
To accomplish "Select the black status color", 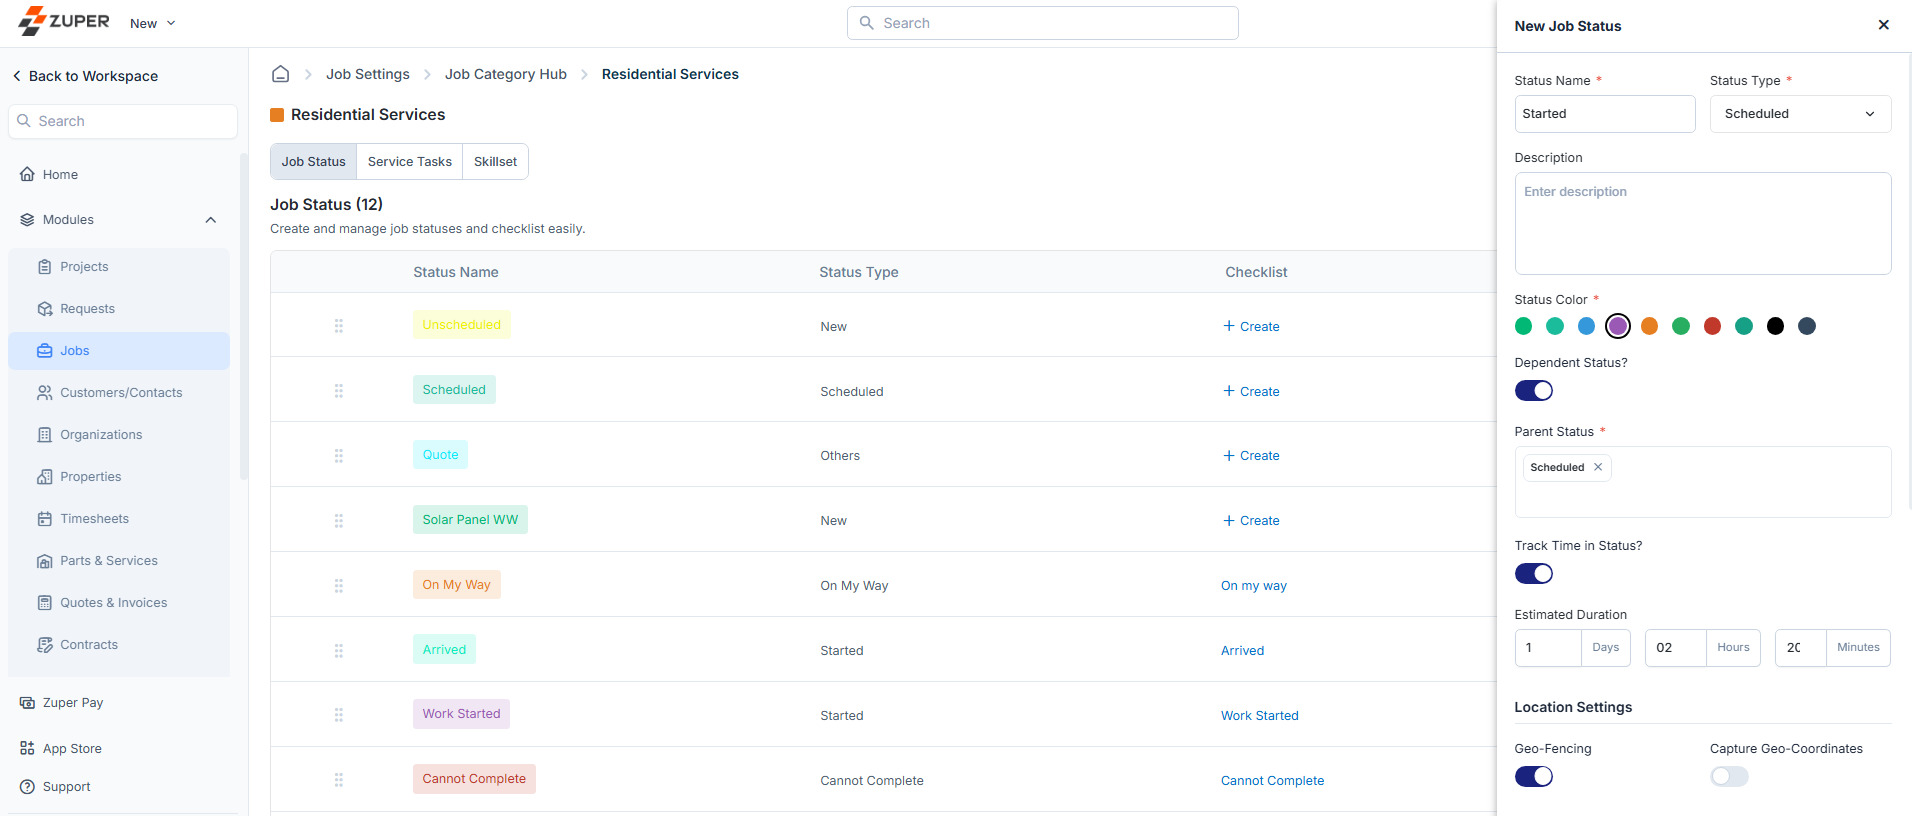I will pos(1775,326).
